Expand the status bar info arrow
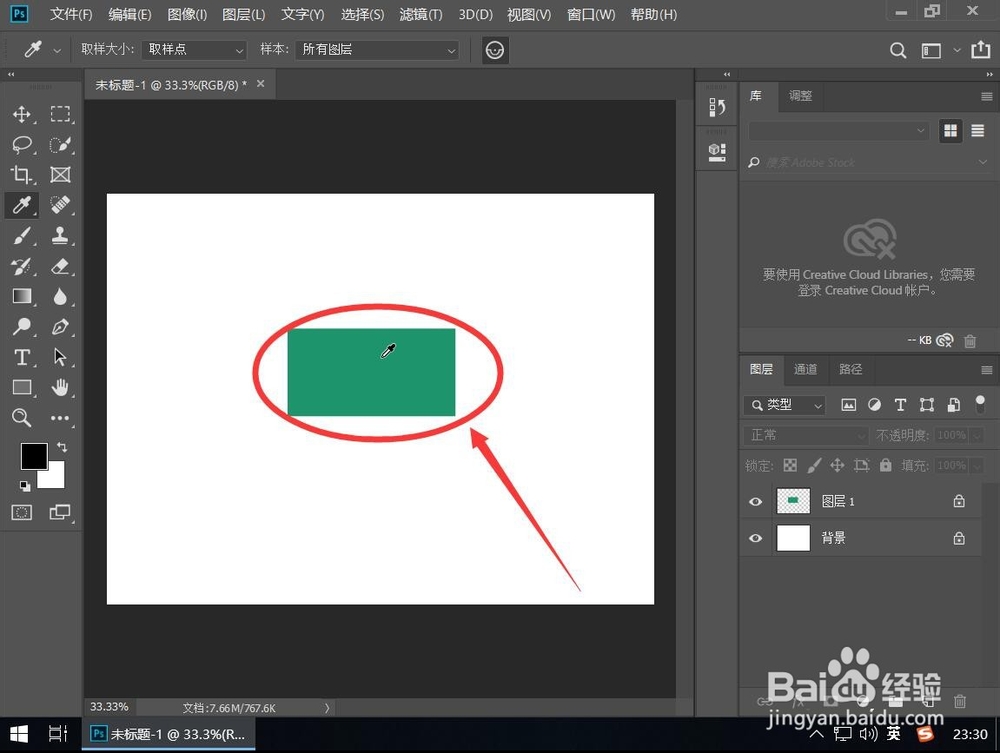This screenshot has height=753, width=1000. click(x=327, y=708)
